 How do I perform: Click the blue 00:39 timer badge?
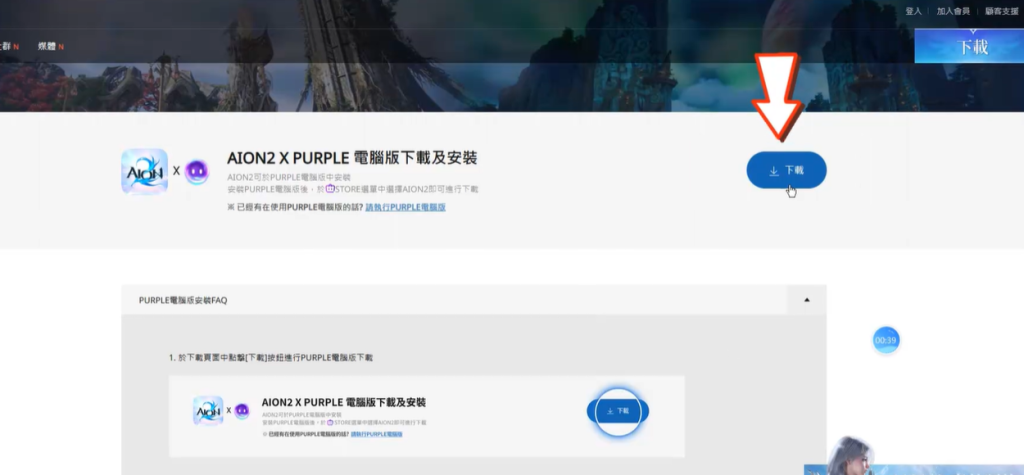click(885, 340)
